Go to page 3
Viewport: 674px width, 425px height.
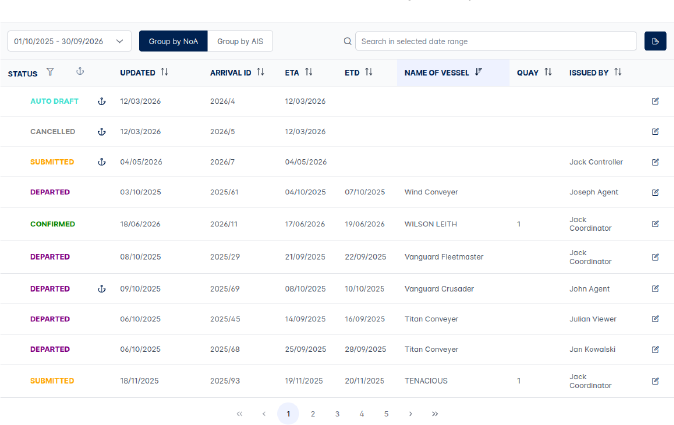tap(337, 414)
